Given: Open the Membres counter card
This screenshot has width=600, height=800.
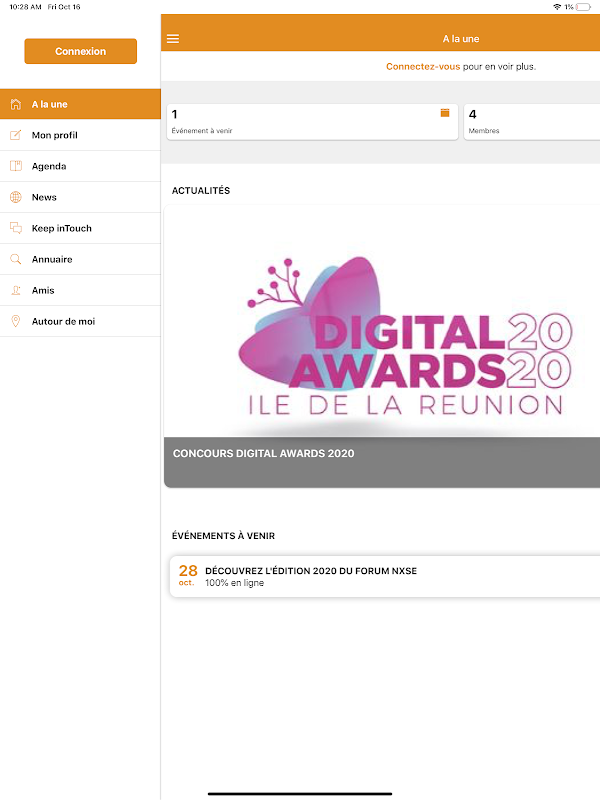Looking at the screenshot, I should click(x=532, y=122).
